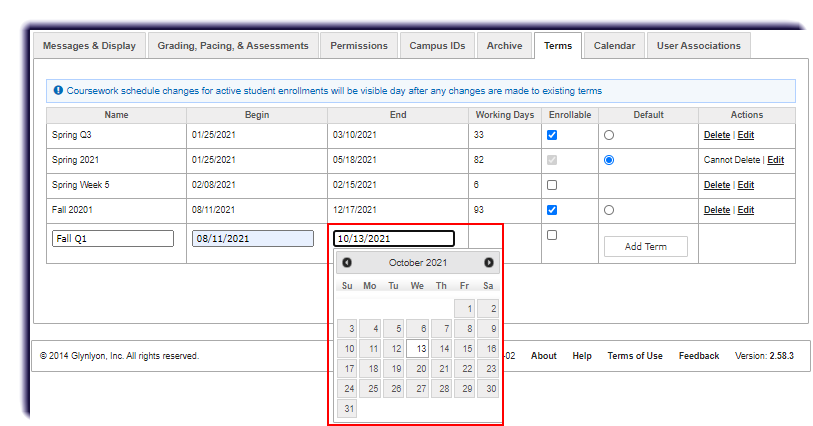Switch to the Calendar tab

click(614, 46)
